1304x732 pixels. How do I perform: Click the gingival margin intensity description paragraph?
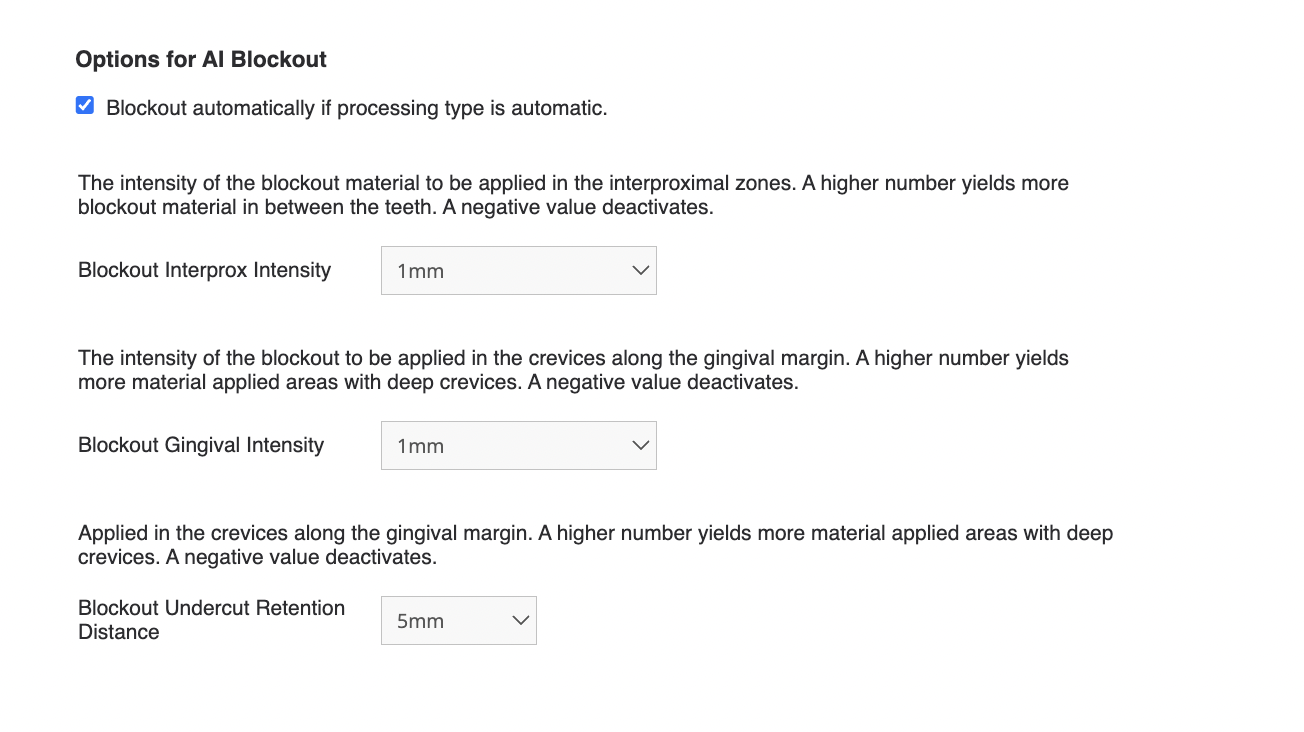[x=574, y=370]
